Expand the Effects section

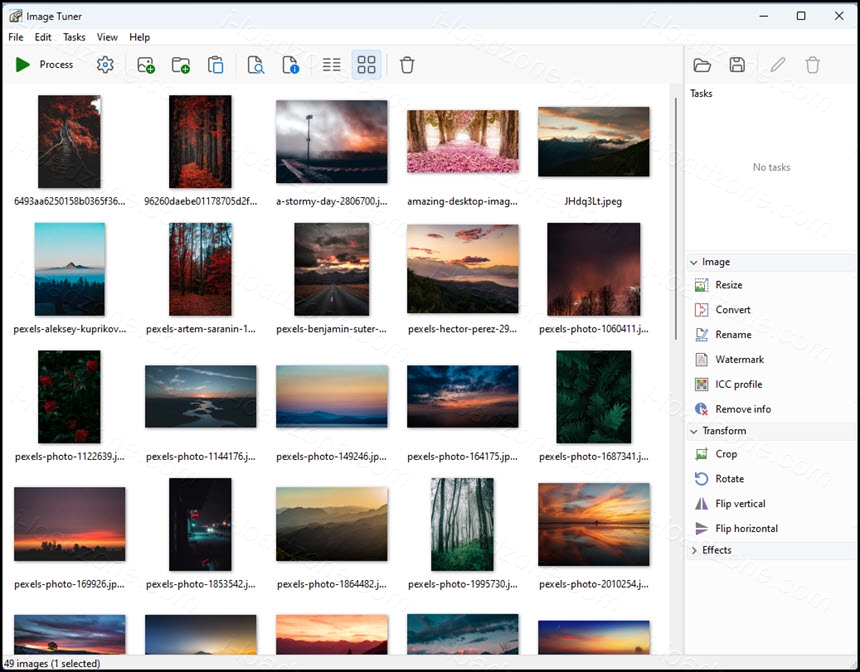(694, 550)
